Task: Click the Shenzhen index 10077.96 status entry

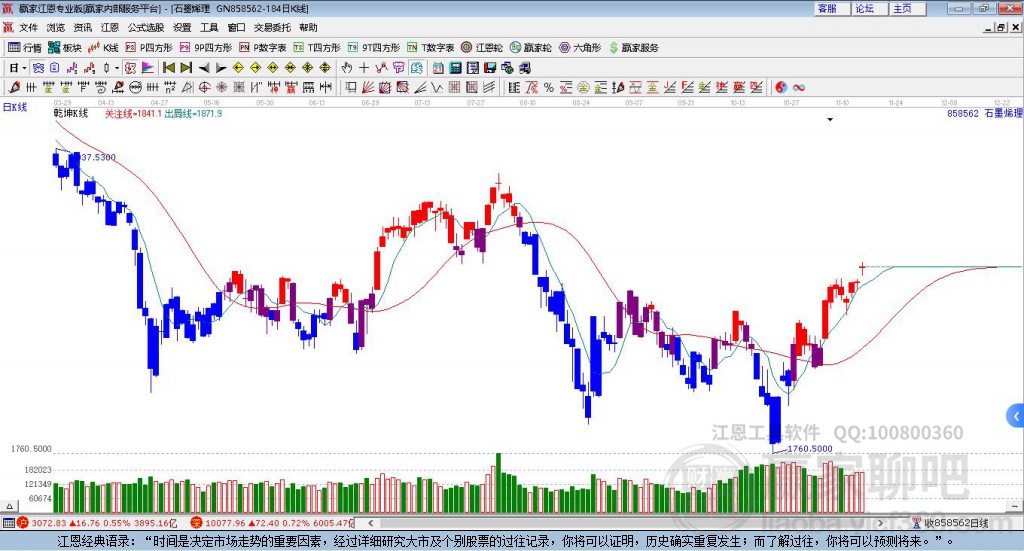Action: (x=272, y=523)
